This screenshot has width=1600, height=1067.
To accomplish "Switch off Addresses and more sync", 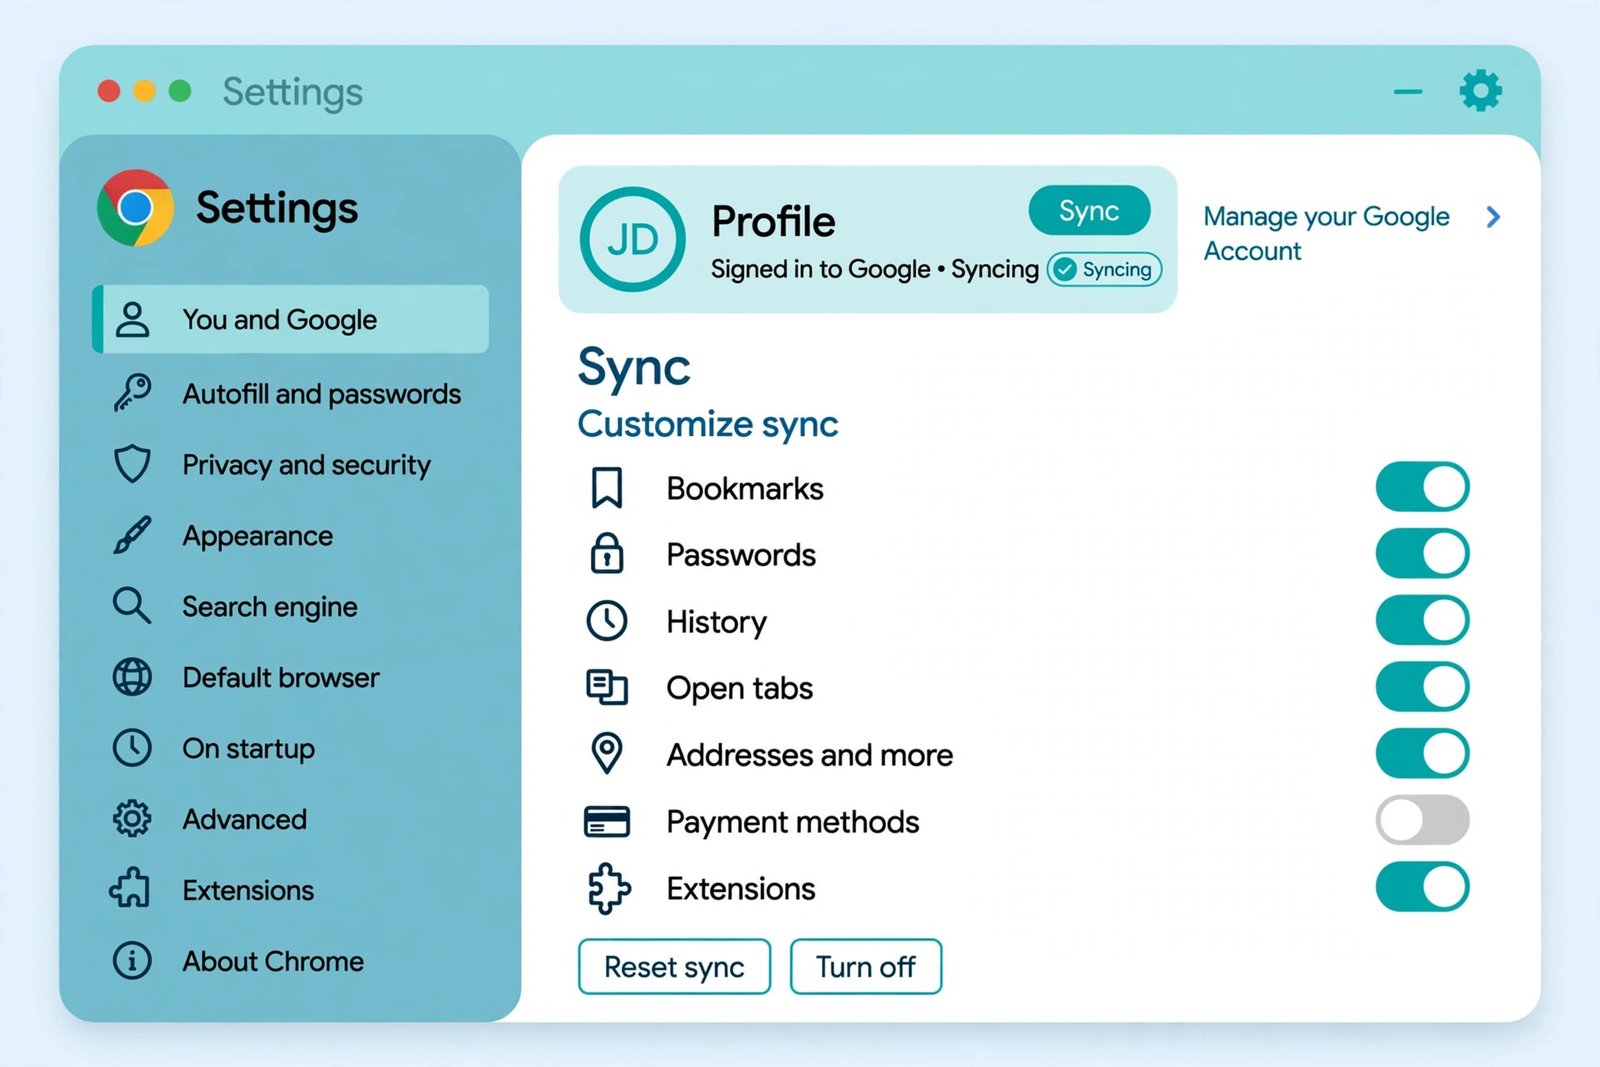I will [1422, 753].
